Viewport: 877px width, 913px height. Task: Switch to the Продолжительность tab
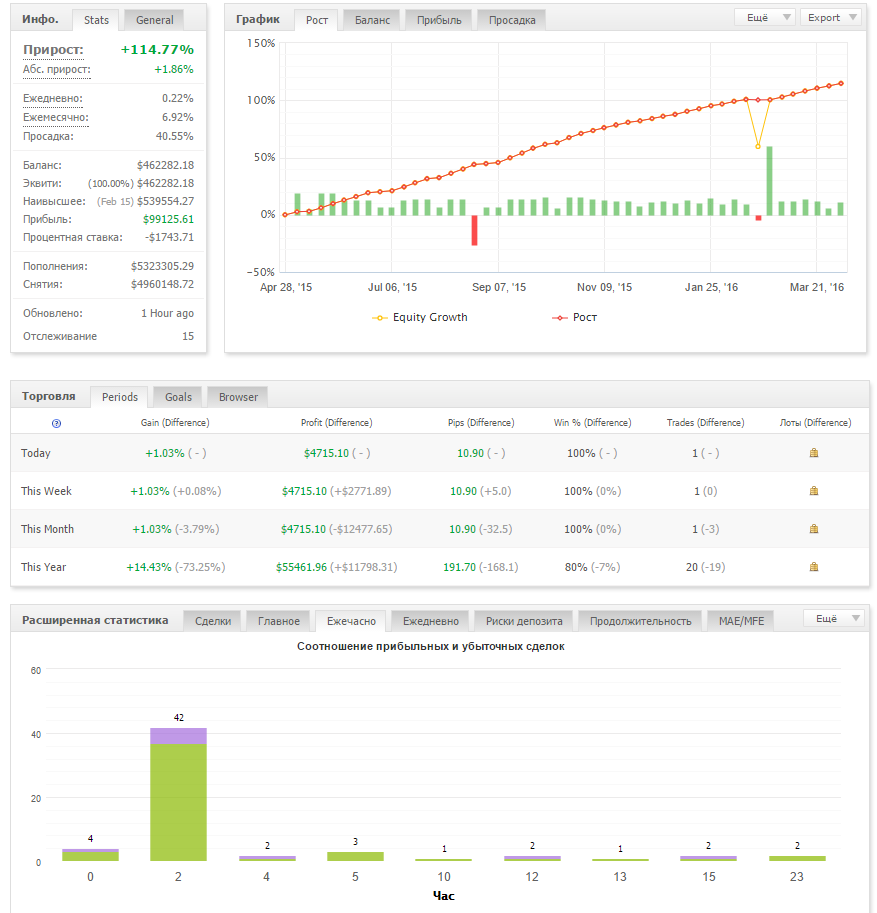pyautogui.click(x=640, y=621)
